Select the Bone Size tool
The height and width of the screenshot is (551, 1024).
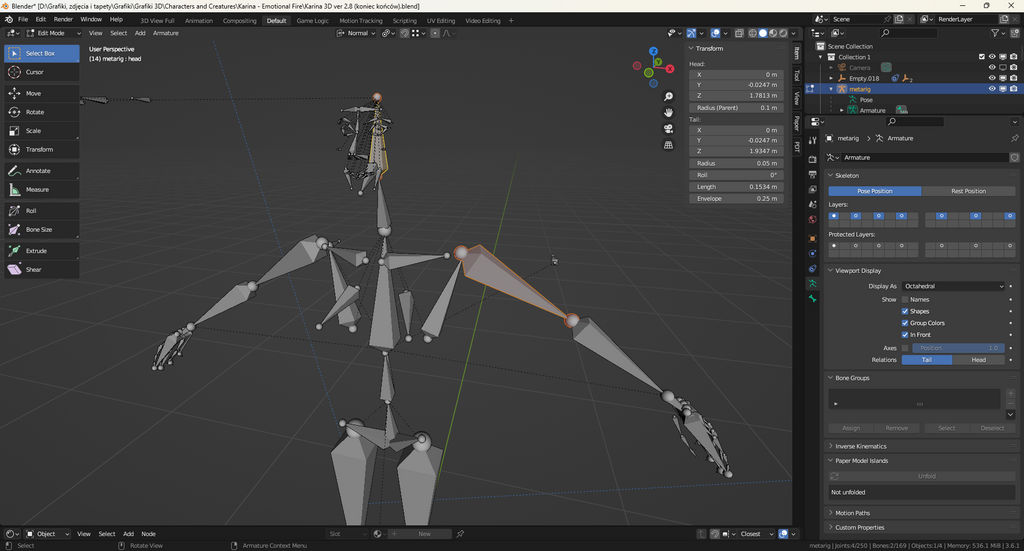point(38,229)
